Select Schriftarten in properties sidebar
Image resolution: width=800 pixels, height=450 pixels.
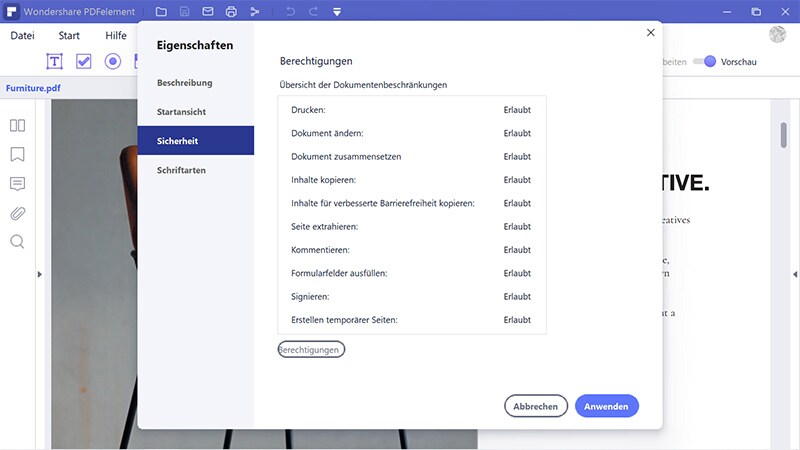pyautogui.click(x=195, y=170)
